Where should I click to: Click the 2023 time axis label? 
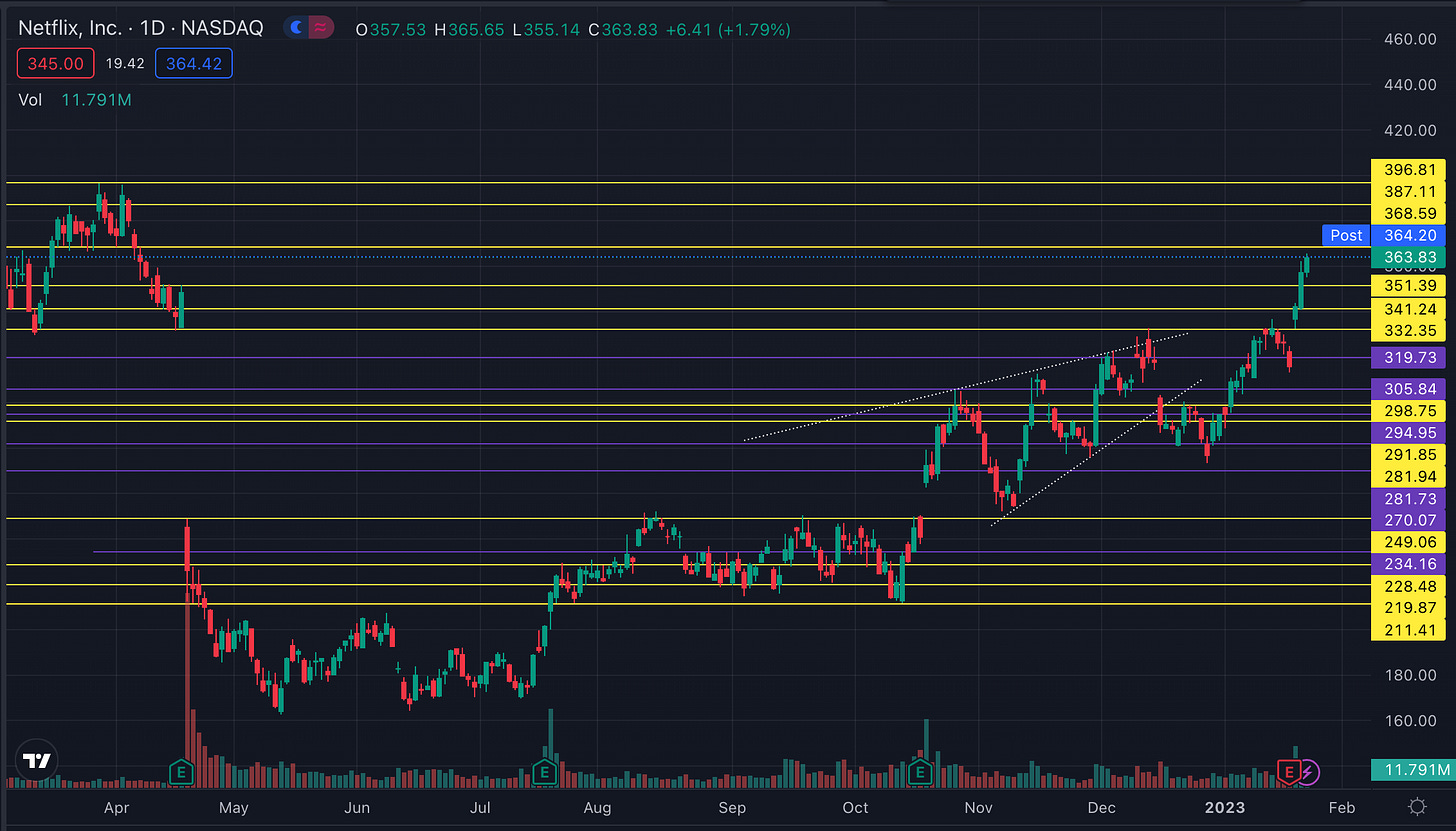point(1225,807)
